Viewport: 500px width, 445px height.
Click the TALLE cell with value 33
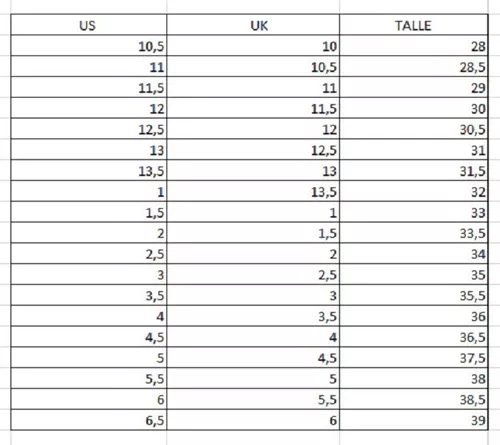pos(414,212)
